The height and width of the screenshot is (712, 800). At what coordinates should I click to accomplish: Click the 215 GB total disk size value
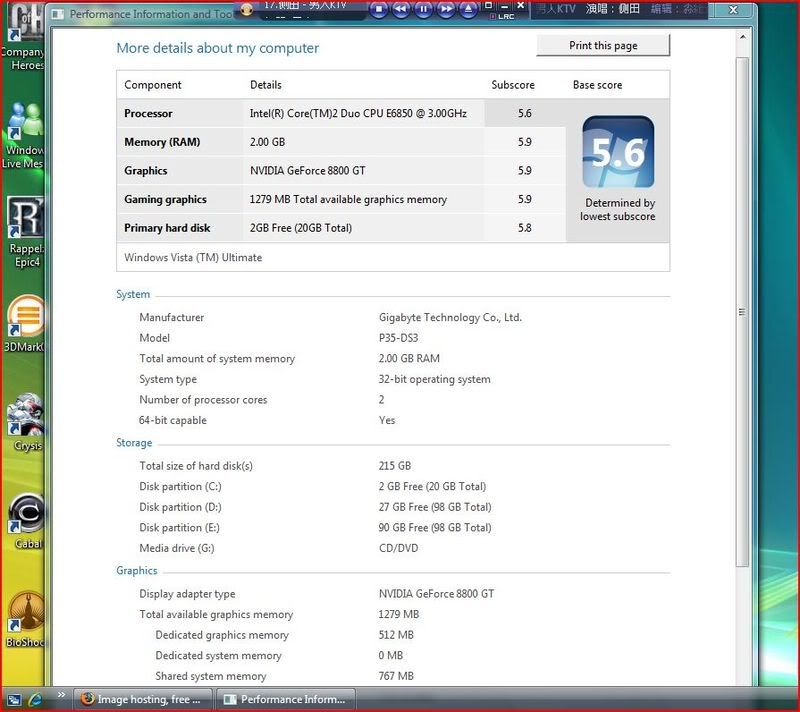point(394,466)
